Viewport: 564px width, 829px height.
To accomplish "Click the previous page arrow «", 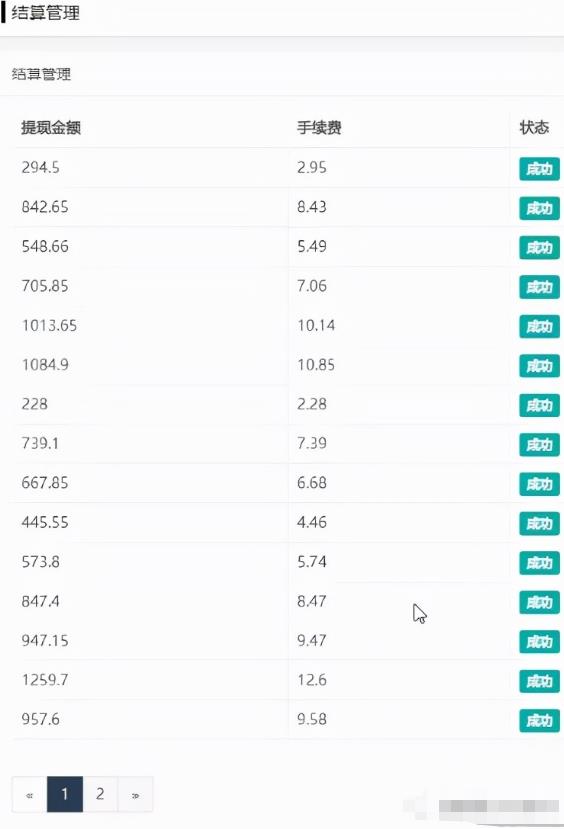I will click(x=30, y=794).
